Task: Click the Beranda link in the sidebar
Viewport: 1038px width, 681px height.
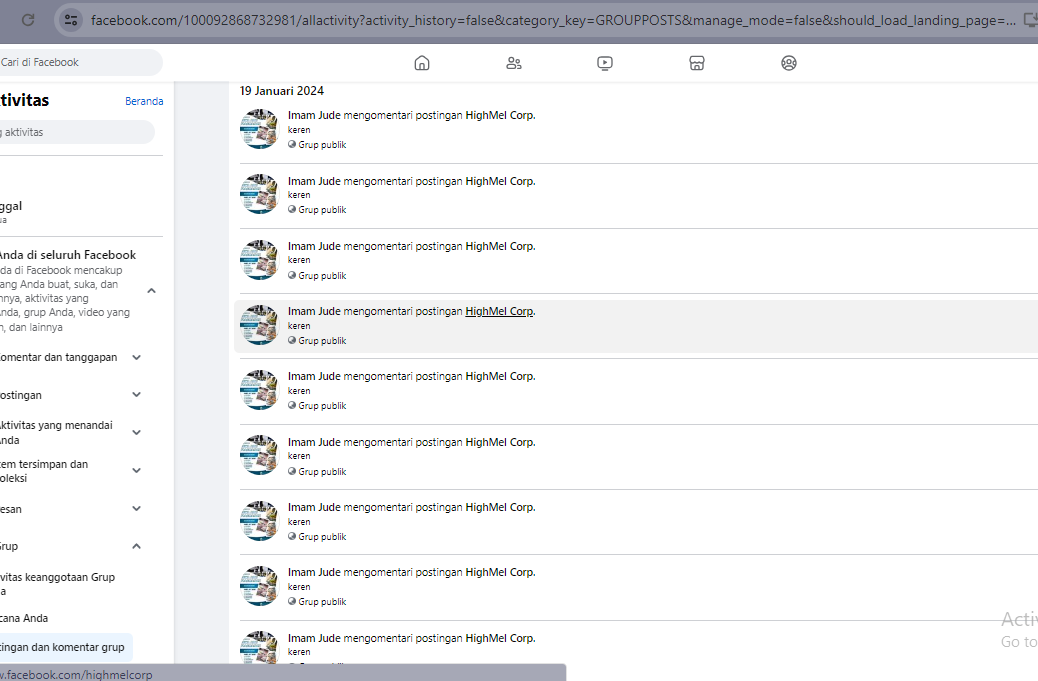Action: pos(144,101)
